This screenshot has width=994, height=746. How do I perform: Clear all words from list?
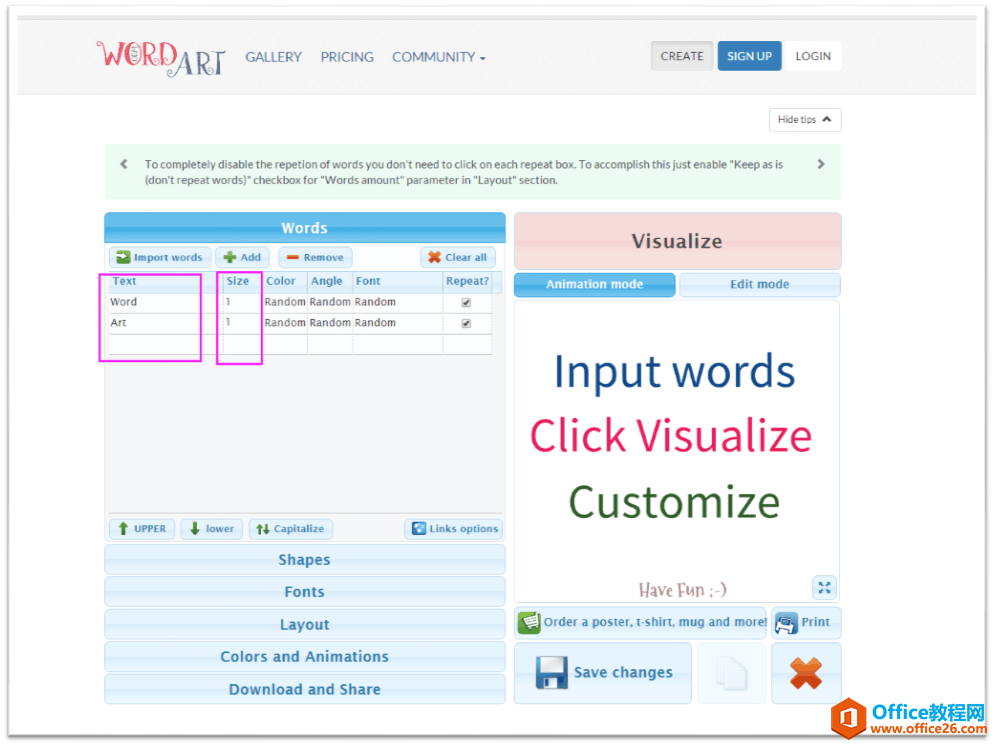[457, 257]
